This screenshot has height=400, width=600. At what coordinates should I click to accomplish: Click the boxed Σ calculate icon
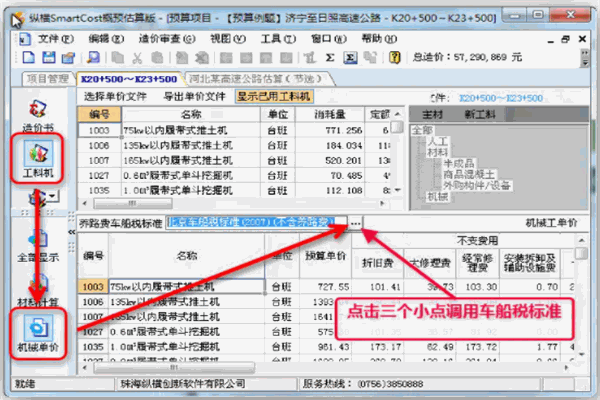coord(350,57)
